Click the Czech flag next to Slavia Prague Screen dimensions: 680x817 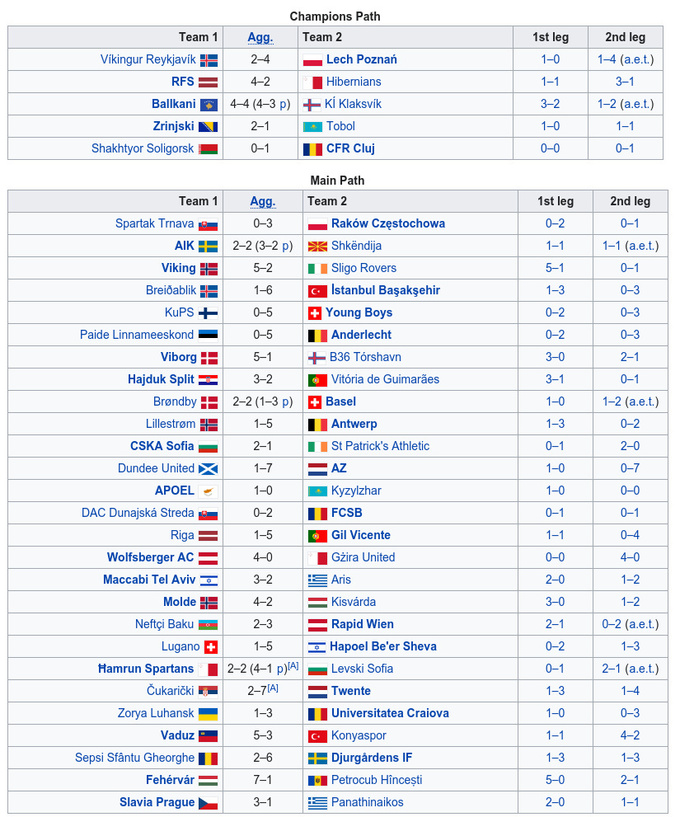tap(208, 803)
